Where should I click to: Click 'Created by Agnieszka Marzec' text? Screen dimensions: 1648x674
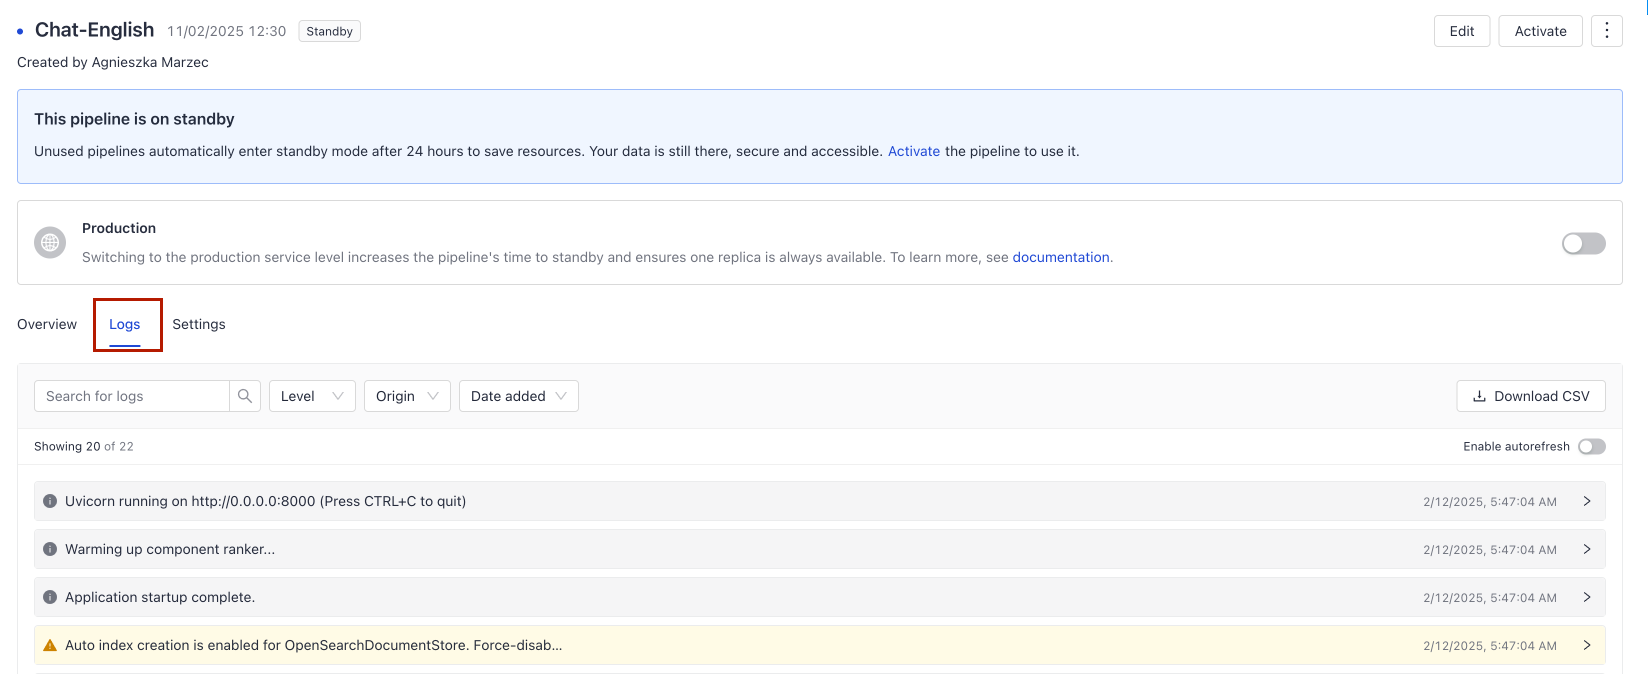tap(113, 62)
